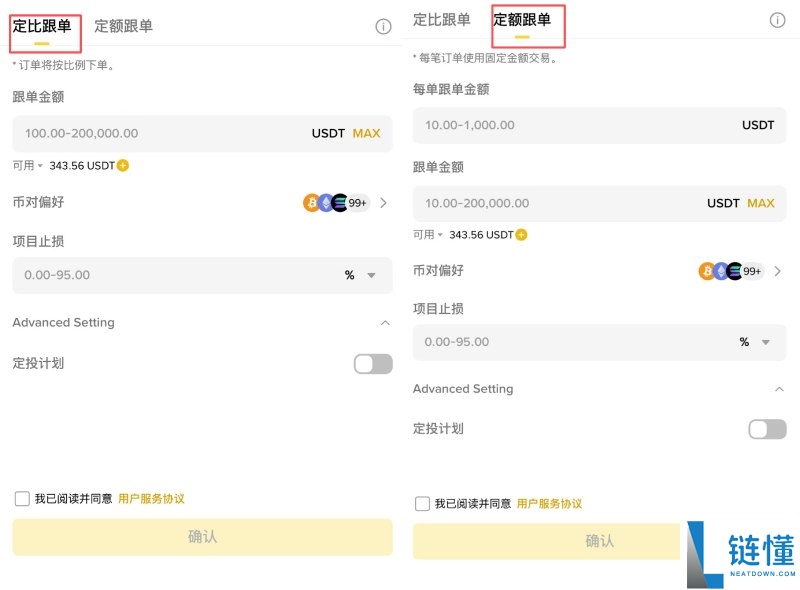Expand the 币对偏好 coin preference list
Viewport: 800px width, 590px height.
[383, 203]
